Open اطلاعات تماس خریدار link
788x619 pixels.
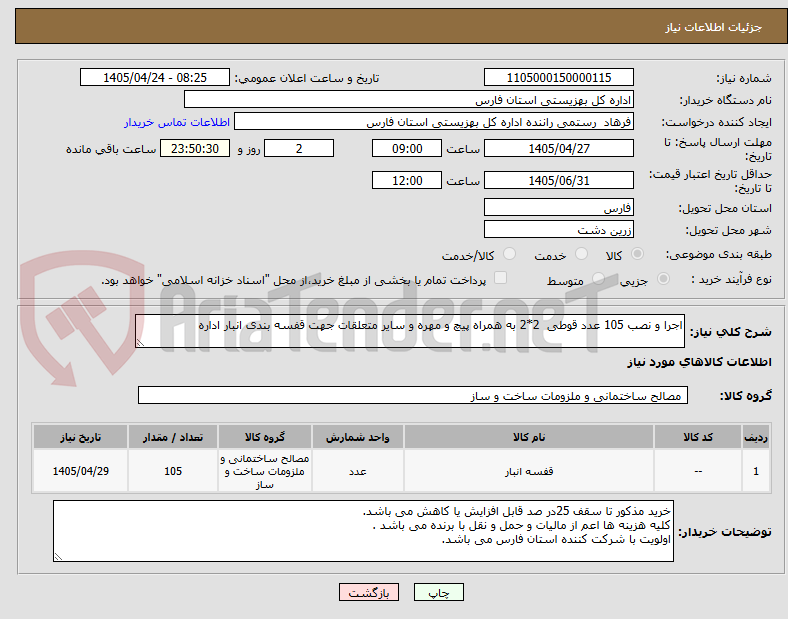(177, 122)
